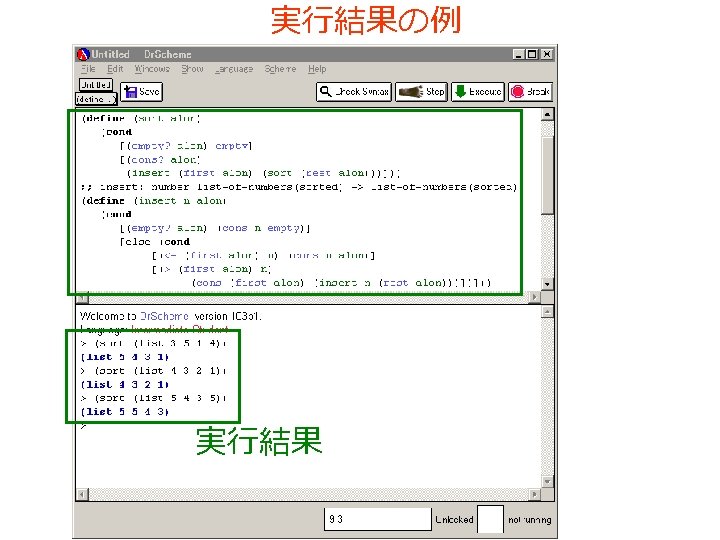The height and width of the screenshot is (540, 720).
Task: Click right arrow of interactions horizontal scrollbar
Action: click(534, 495)
